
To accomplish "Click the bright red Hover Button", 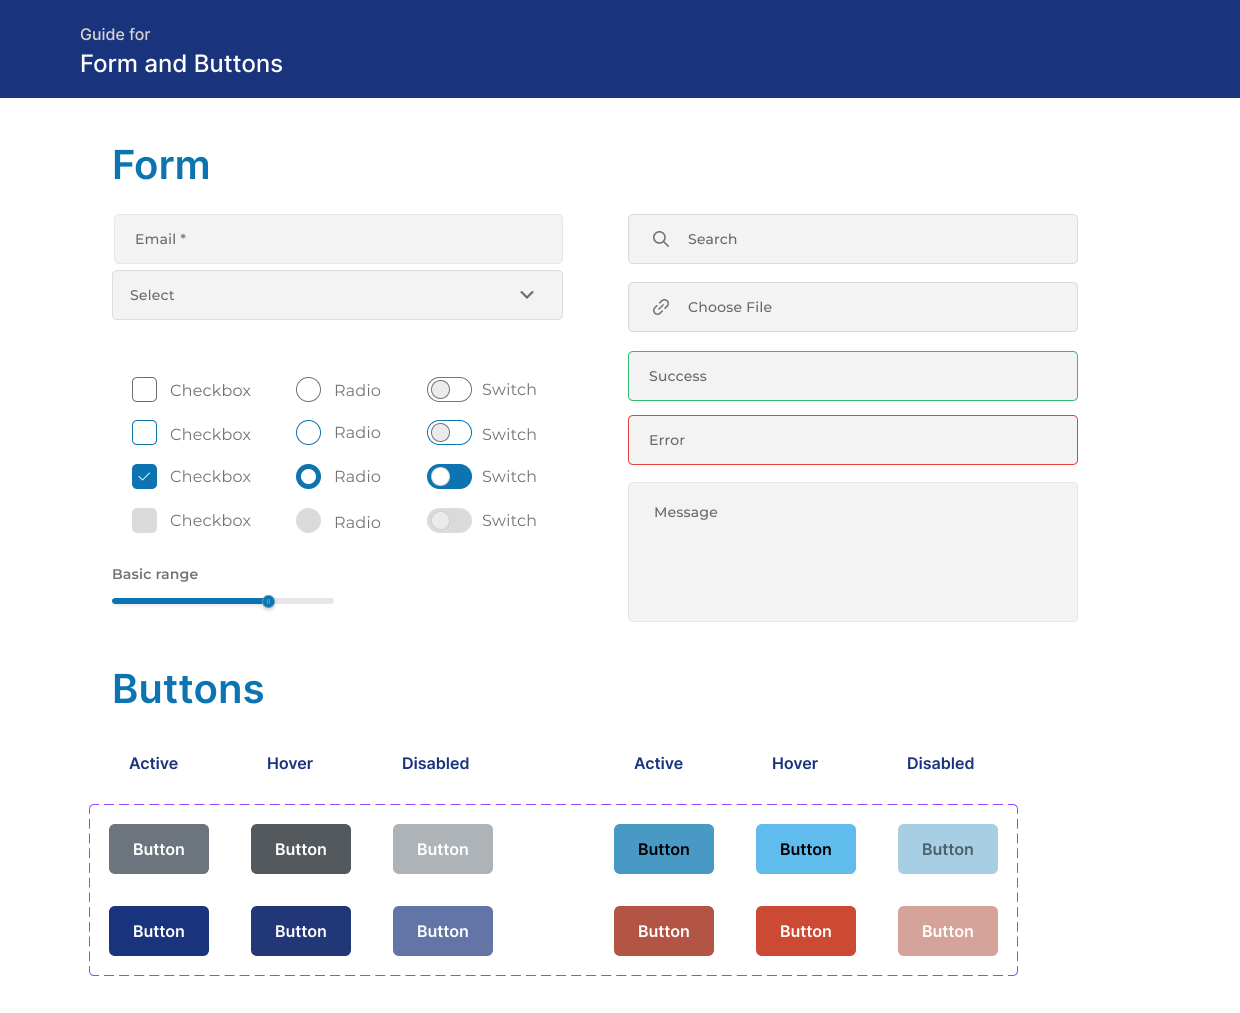I will [805, 931].
